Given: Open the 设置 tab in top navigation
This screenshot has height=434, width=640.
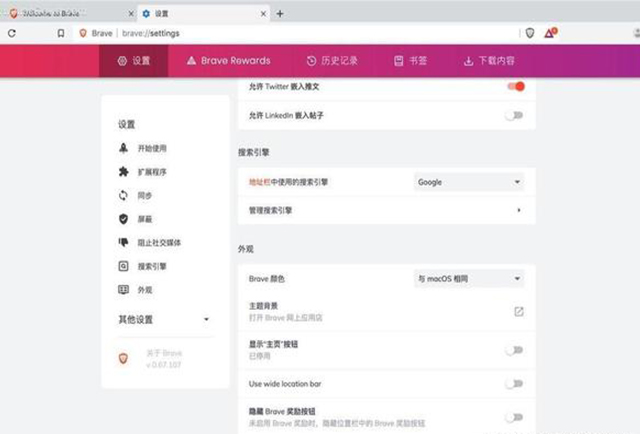Looking at the screenshot, I should pos(133,61).
